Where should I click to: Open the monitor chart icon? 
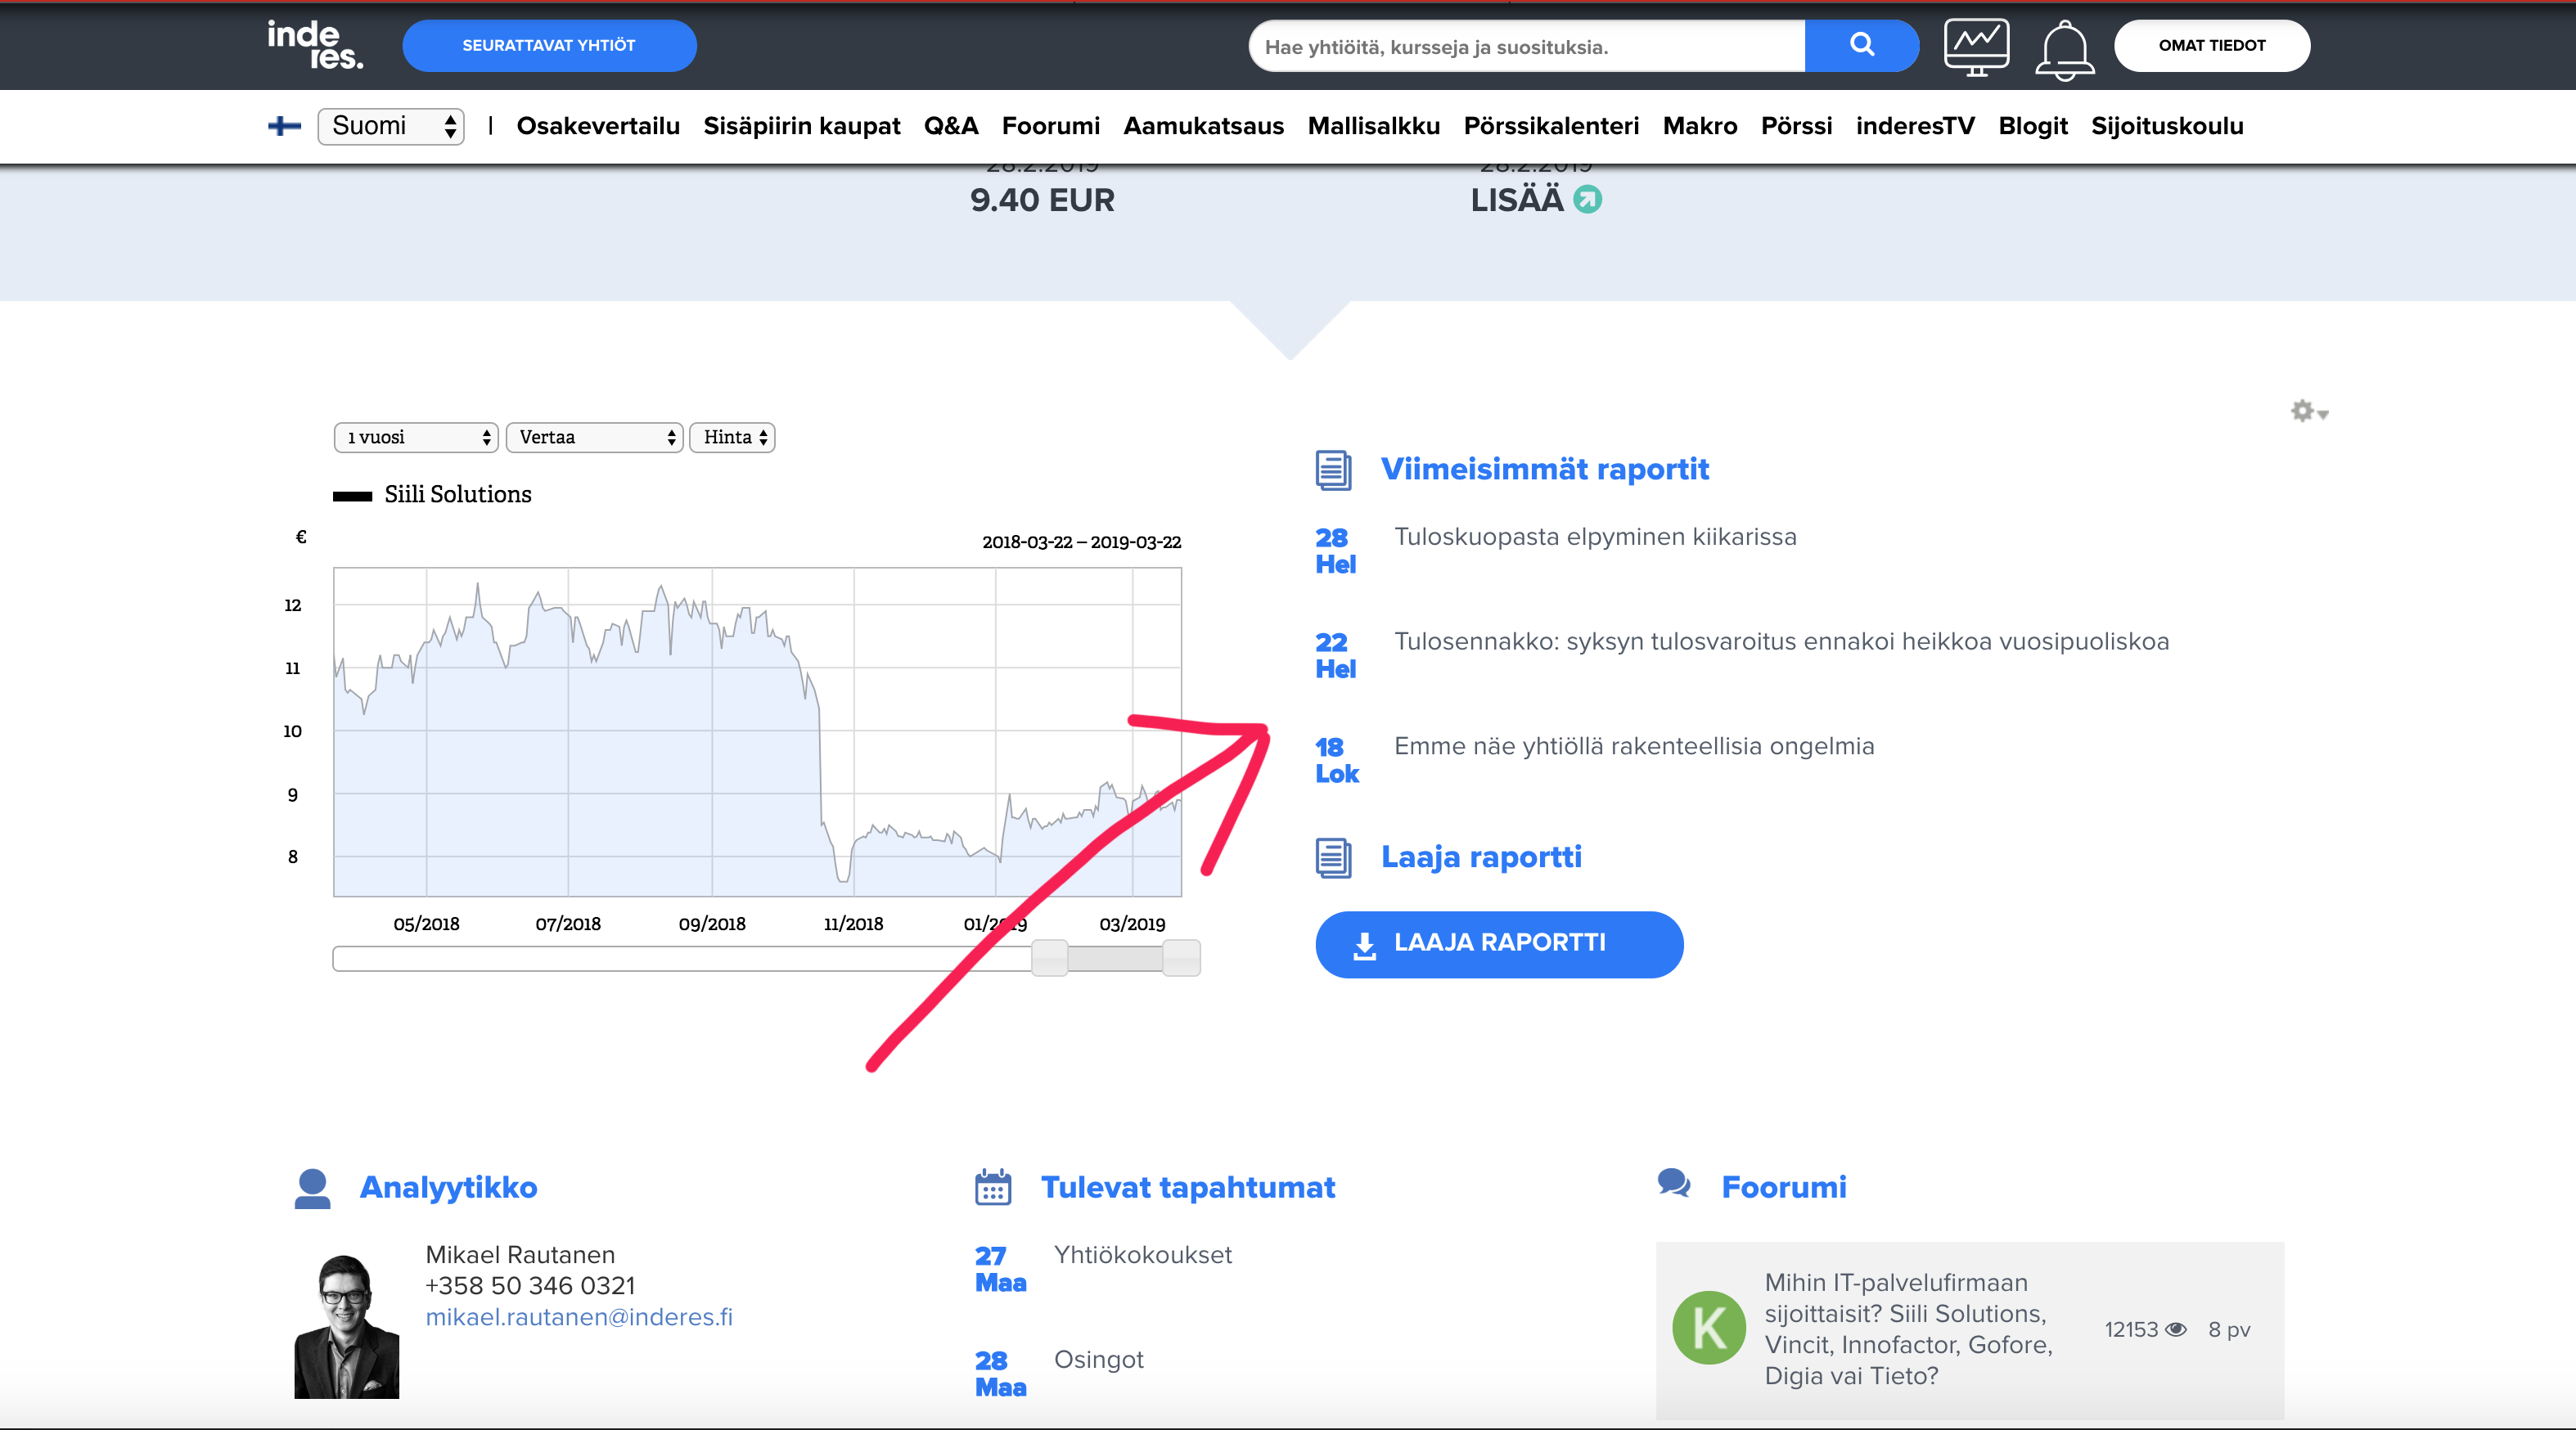pyautogui.click(x=1976, y=47)
